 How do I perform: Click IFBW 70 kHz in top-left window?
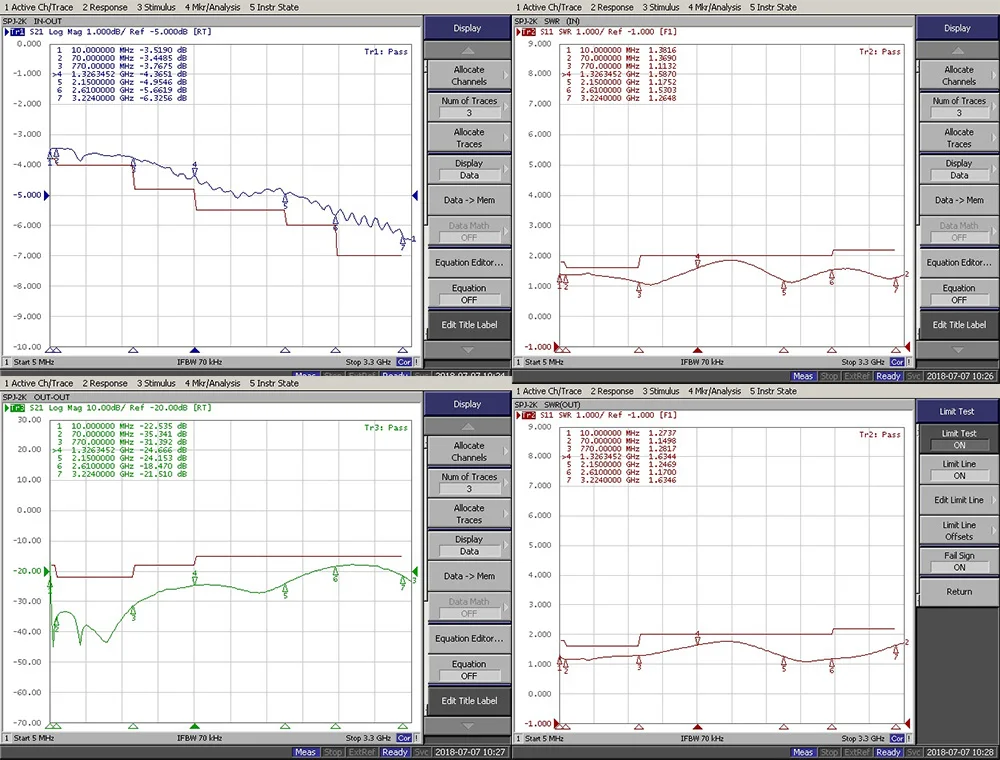click(200, 362)
